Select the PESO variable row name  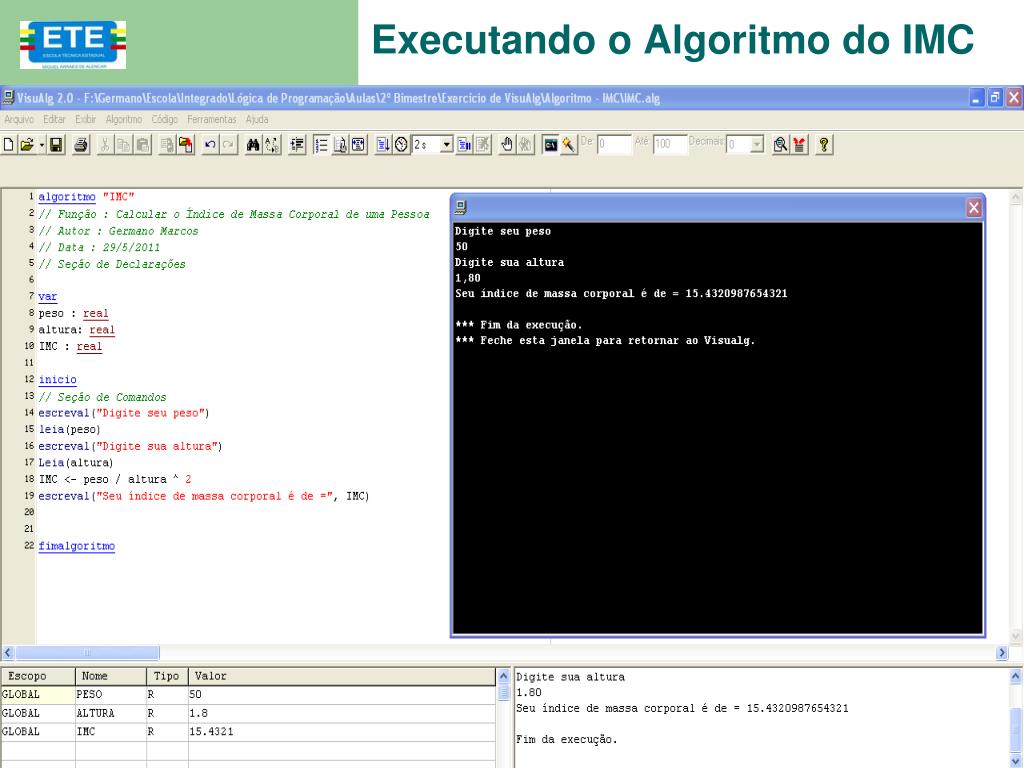(x=89, y=694)
